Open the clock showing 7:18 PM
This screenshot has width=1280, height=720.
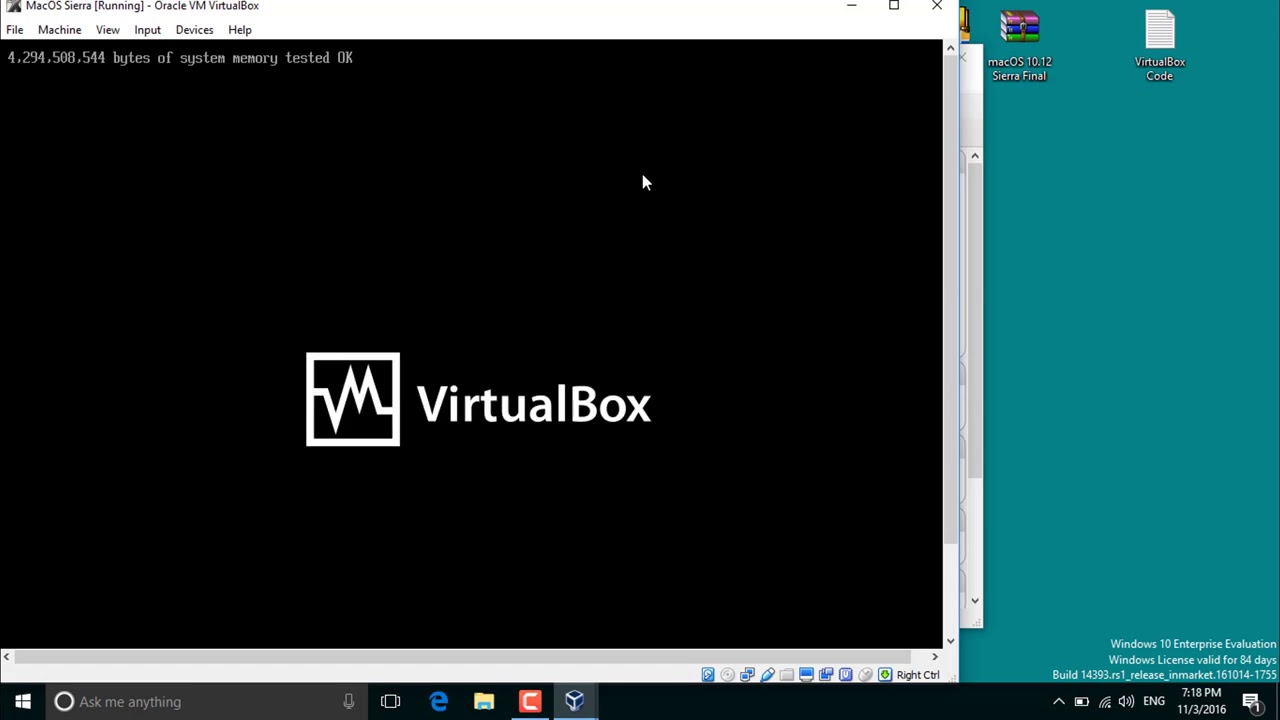click(1201, 701)
